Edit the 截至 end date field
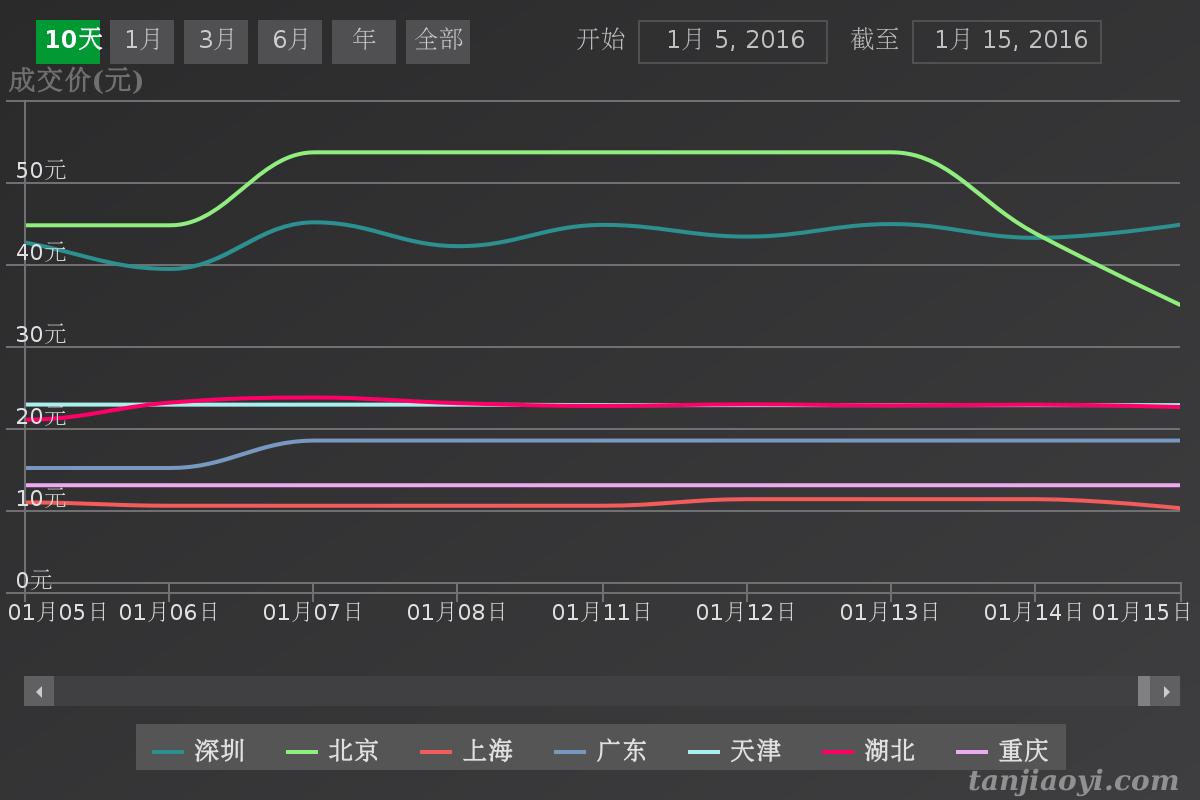This screenshot has height=800, width=1200. point(1007,41)
